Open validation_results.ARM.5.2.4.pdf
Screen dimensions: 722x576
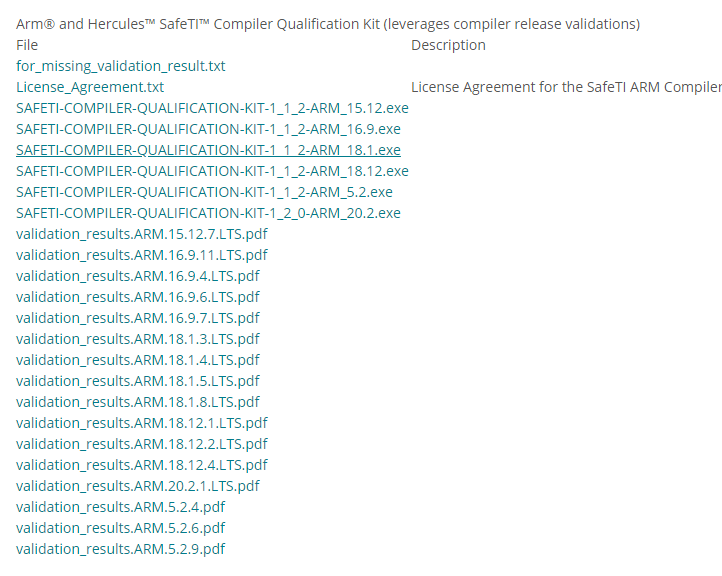click(121, 507)
